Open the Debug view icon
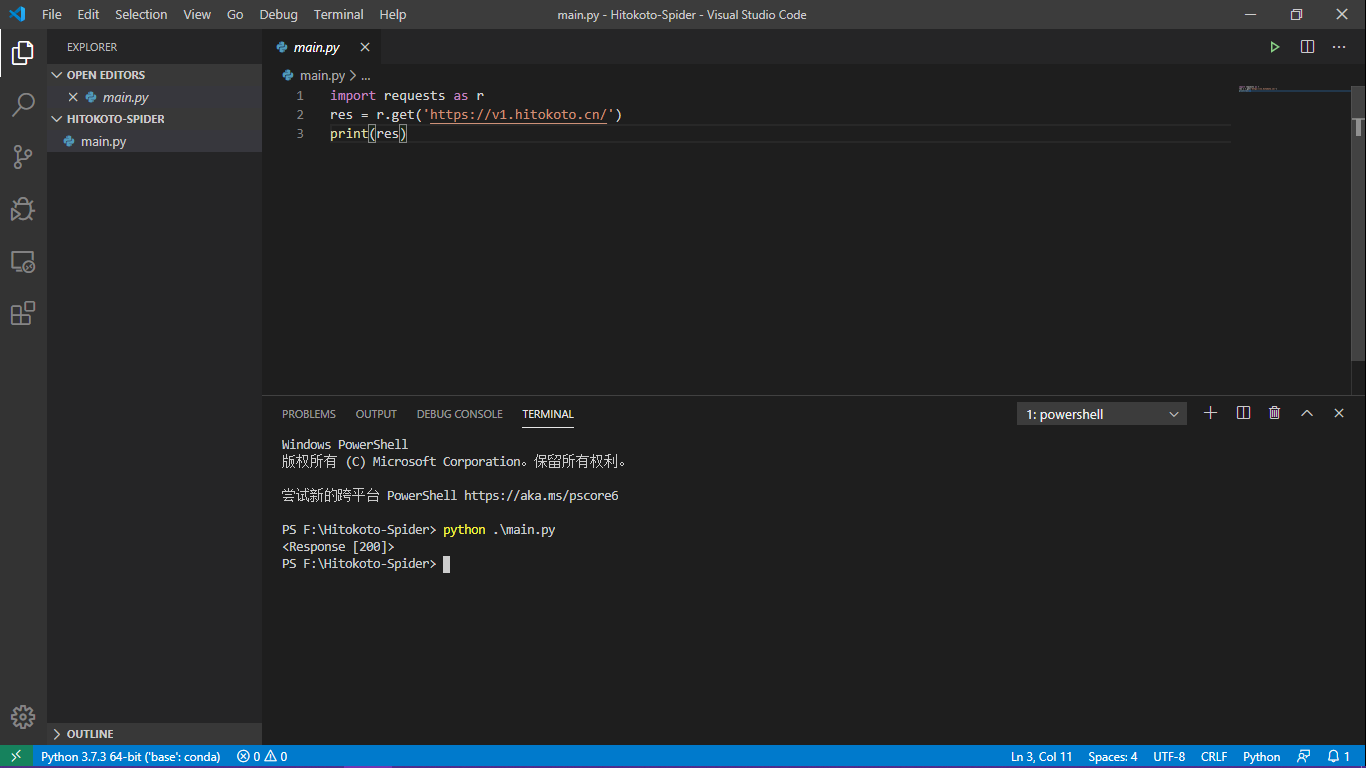The image size is (1366, 768). point(23,209)
